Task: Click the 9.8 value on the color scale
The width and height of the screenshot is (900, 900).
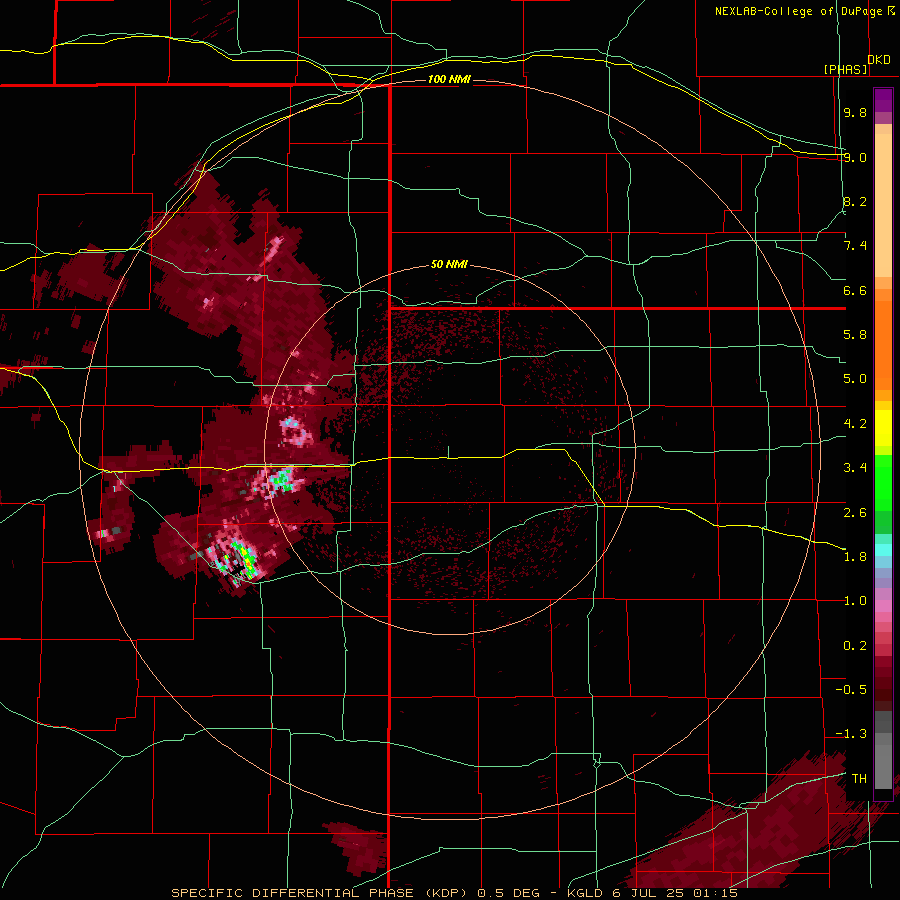Action: click(x=855, y=112)
